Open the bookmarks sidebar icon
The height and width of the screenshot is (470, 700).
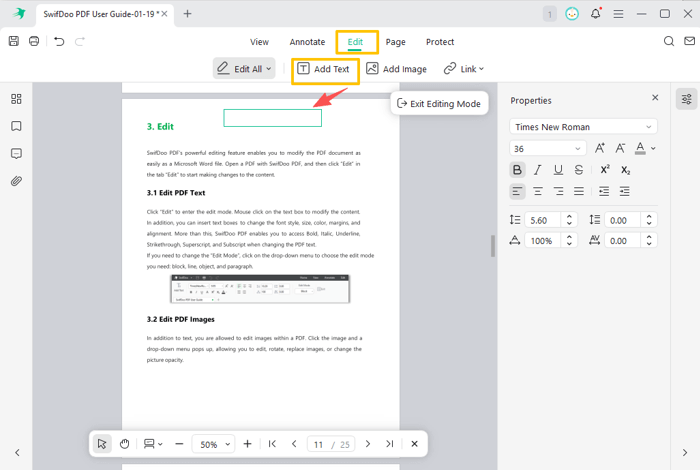tap(16, 126)
